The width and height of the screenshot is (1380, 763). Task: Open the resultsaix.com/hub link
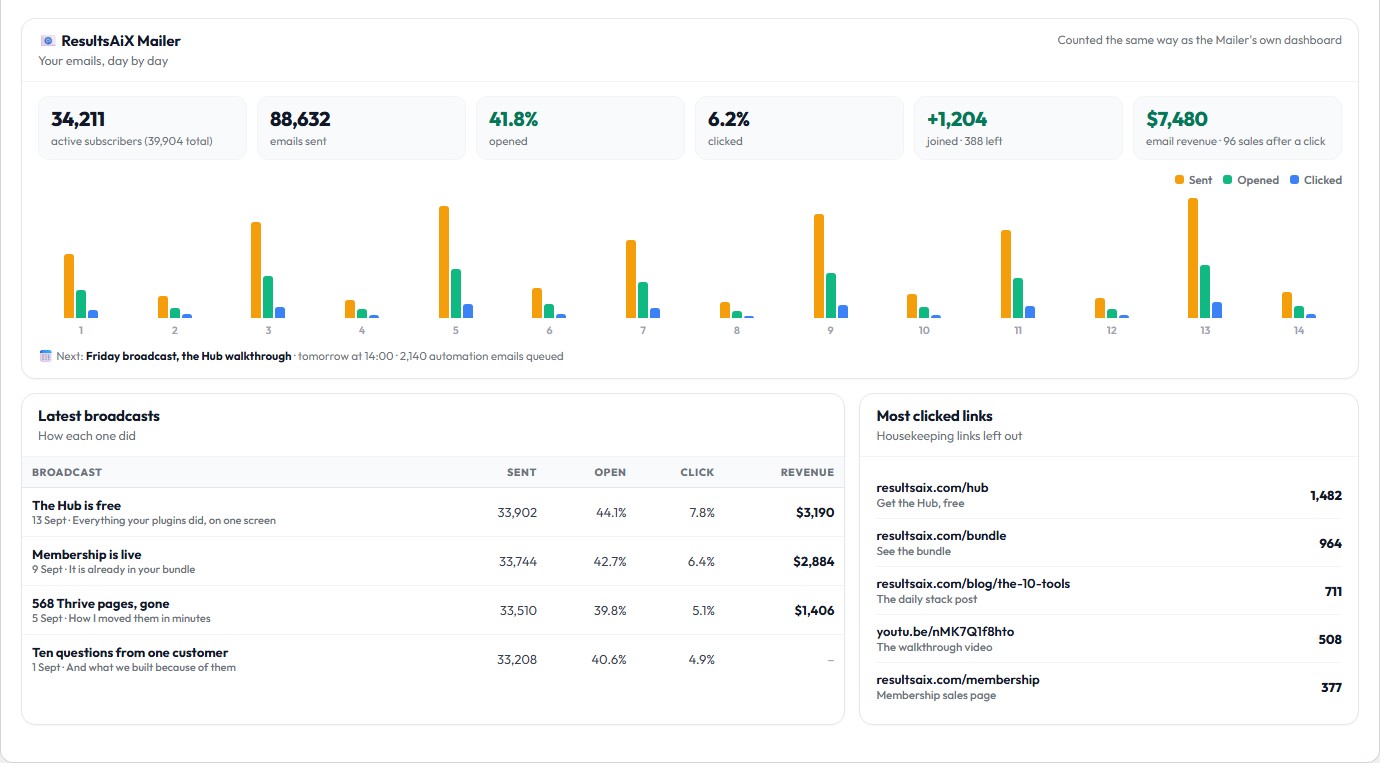[x=932, y=488]
